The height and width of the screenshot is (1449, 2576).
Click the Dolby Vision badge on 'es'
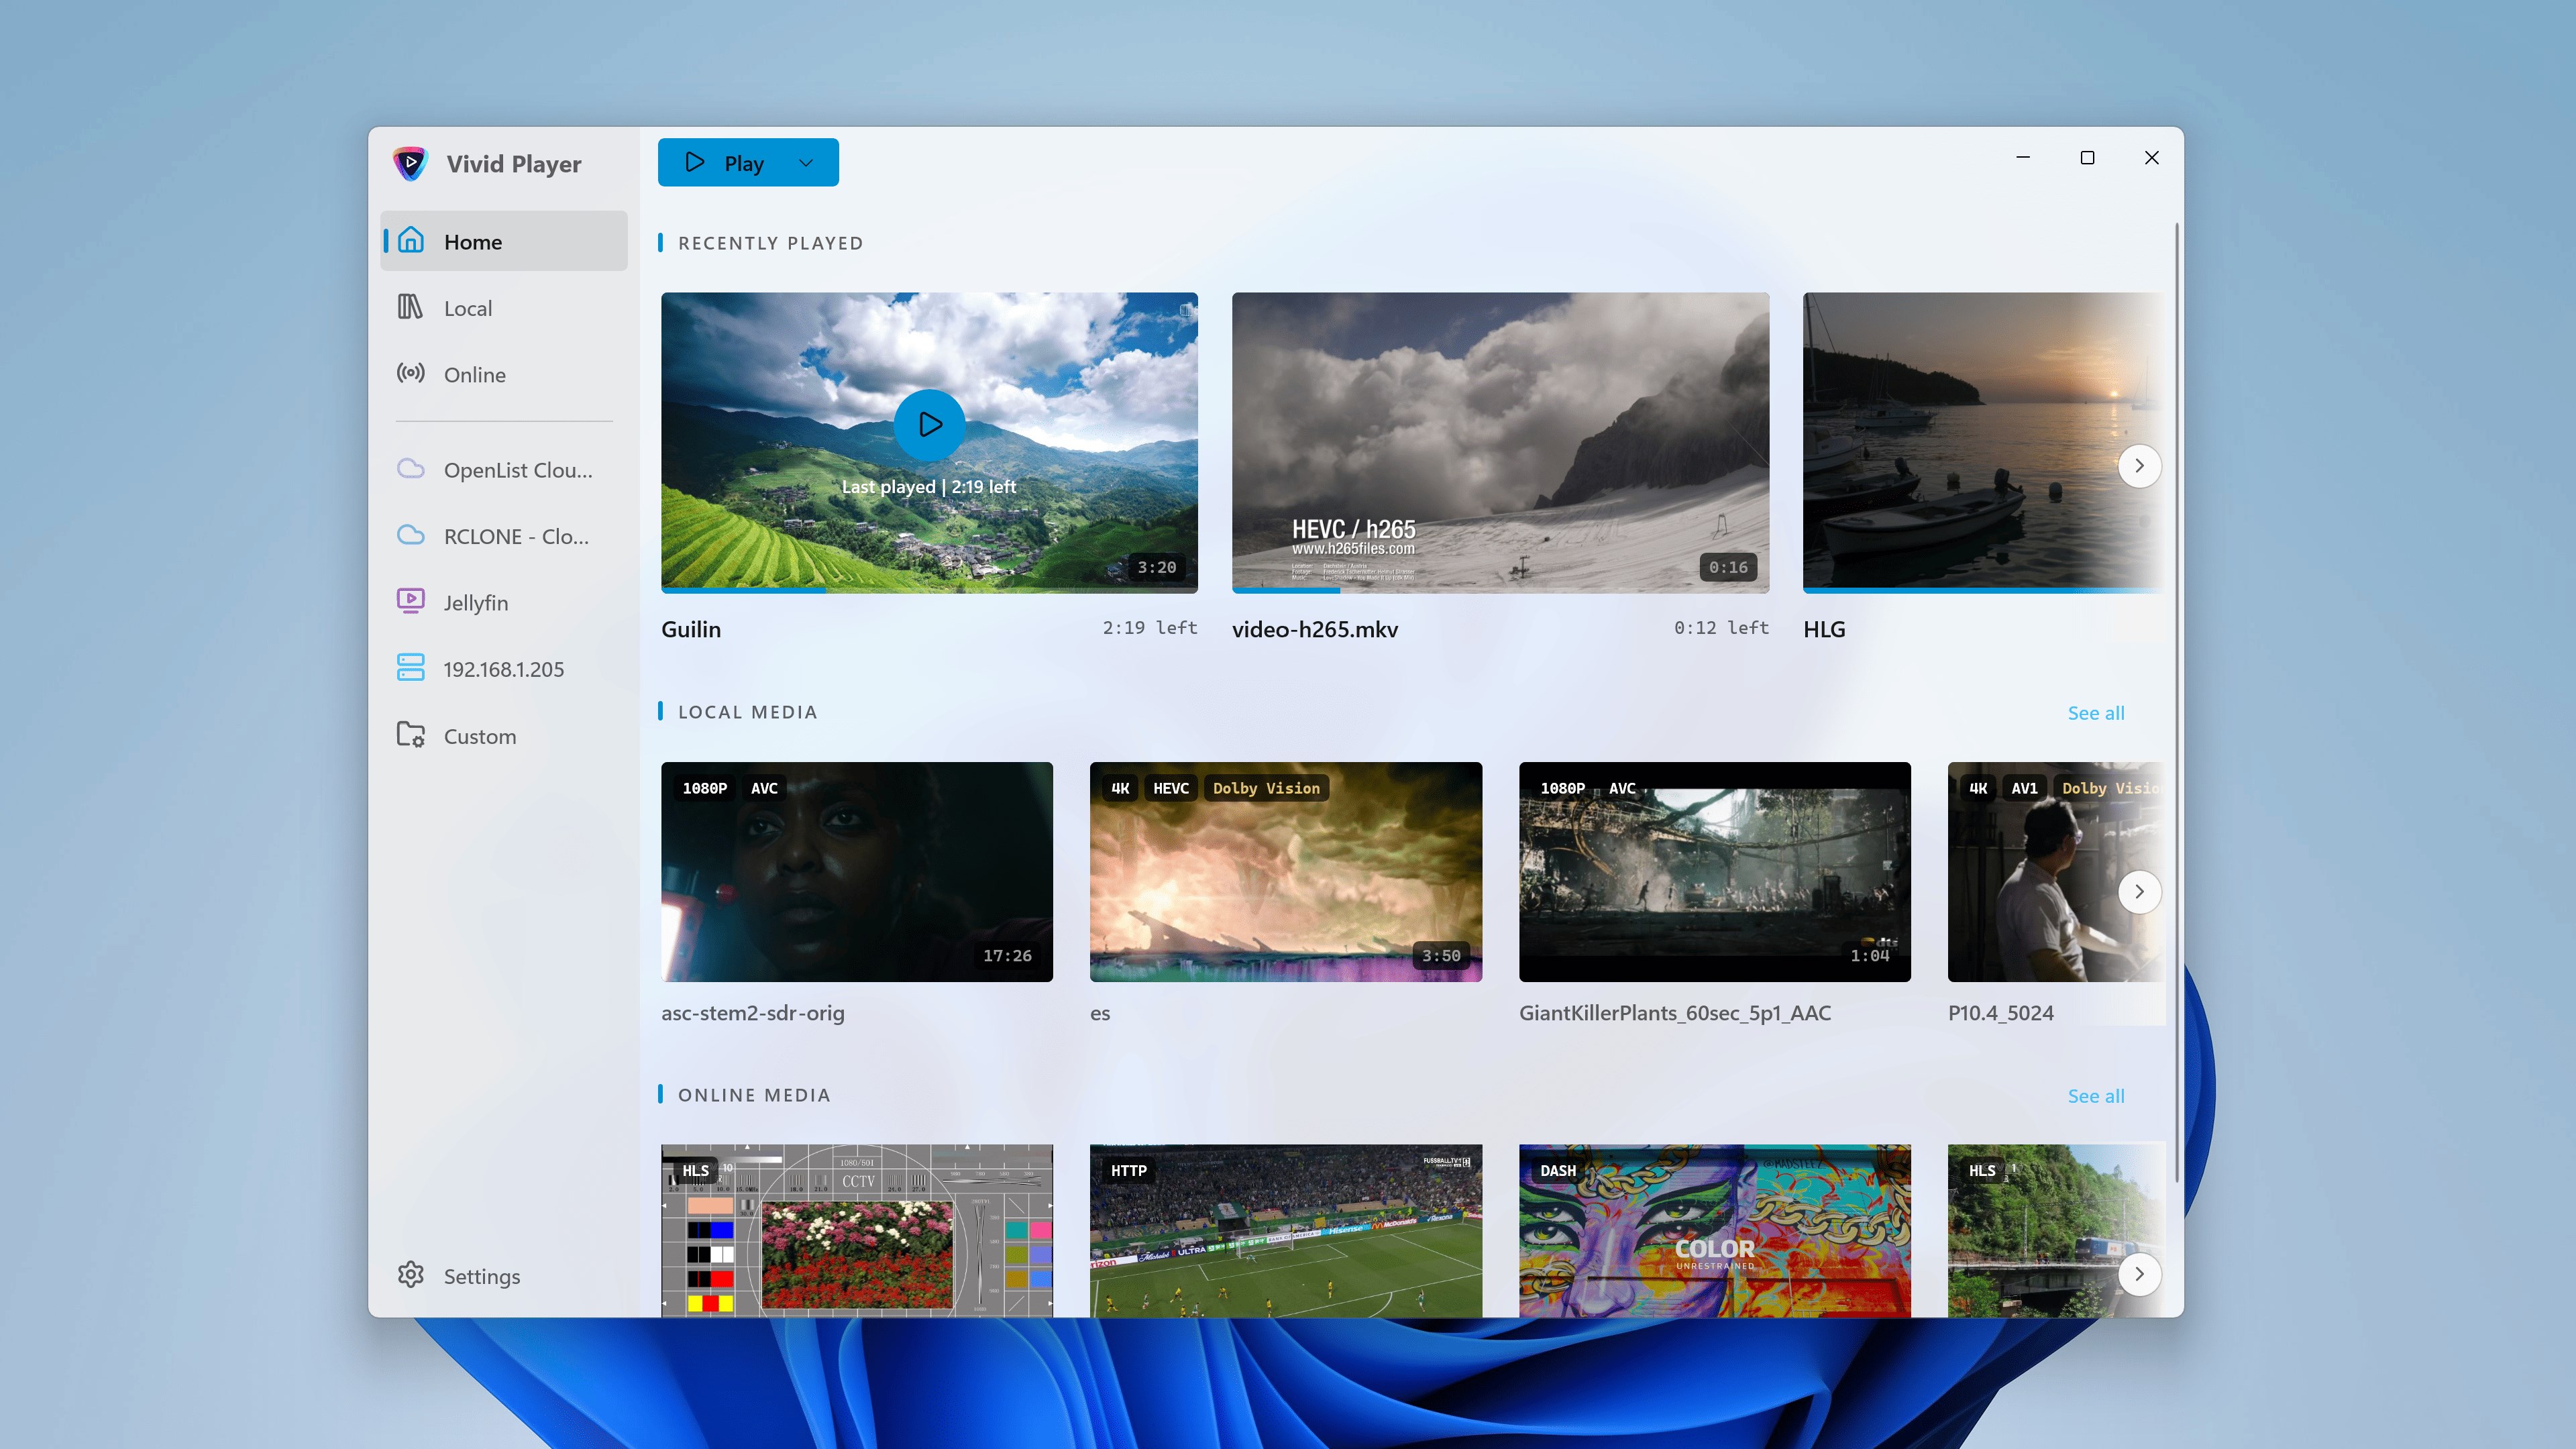[x=1266, y=788]
